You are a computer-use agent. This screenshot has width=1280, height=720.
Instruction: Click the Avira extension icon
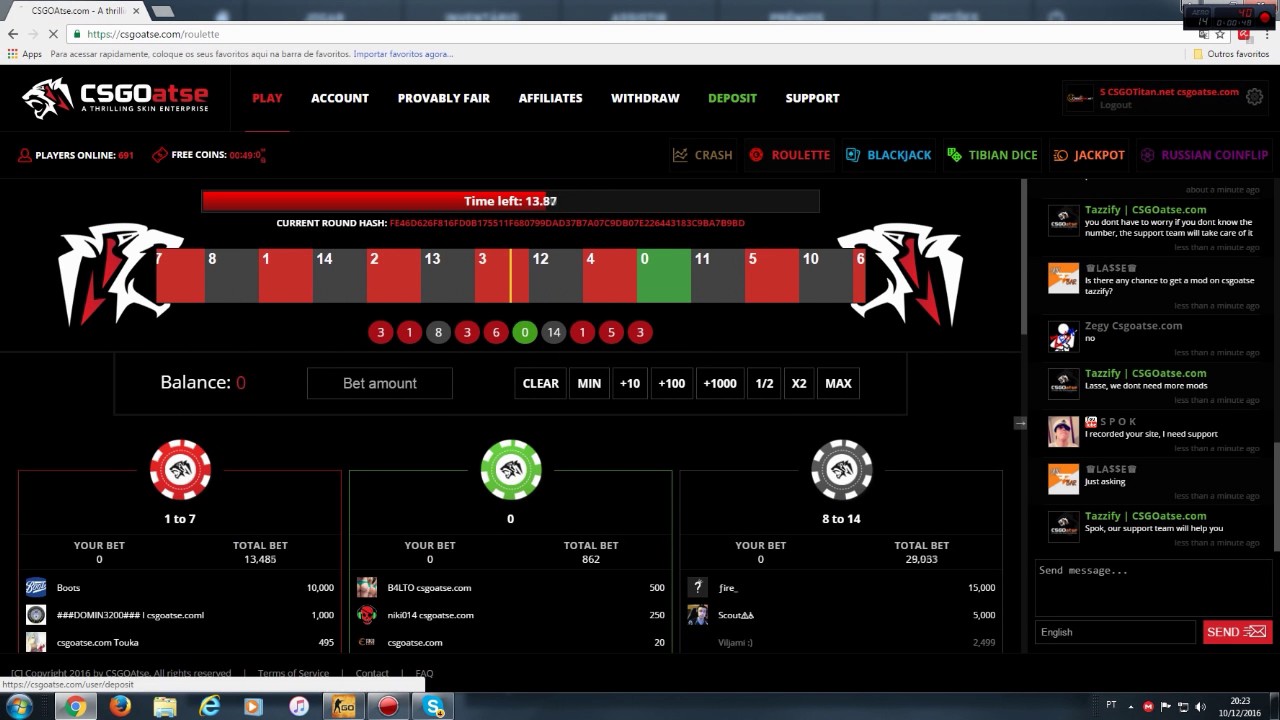(1244, 34)
